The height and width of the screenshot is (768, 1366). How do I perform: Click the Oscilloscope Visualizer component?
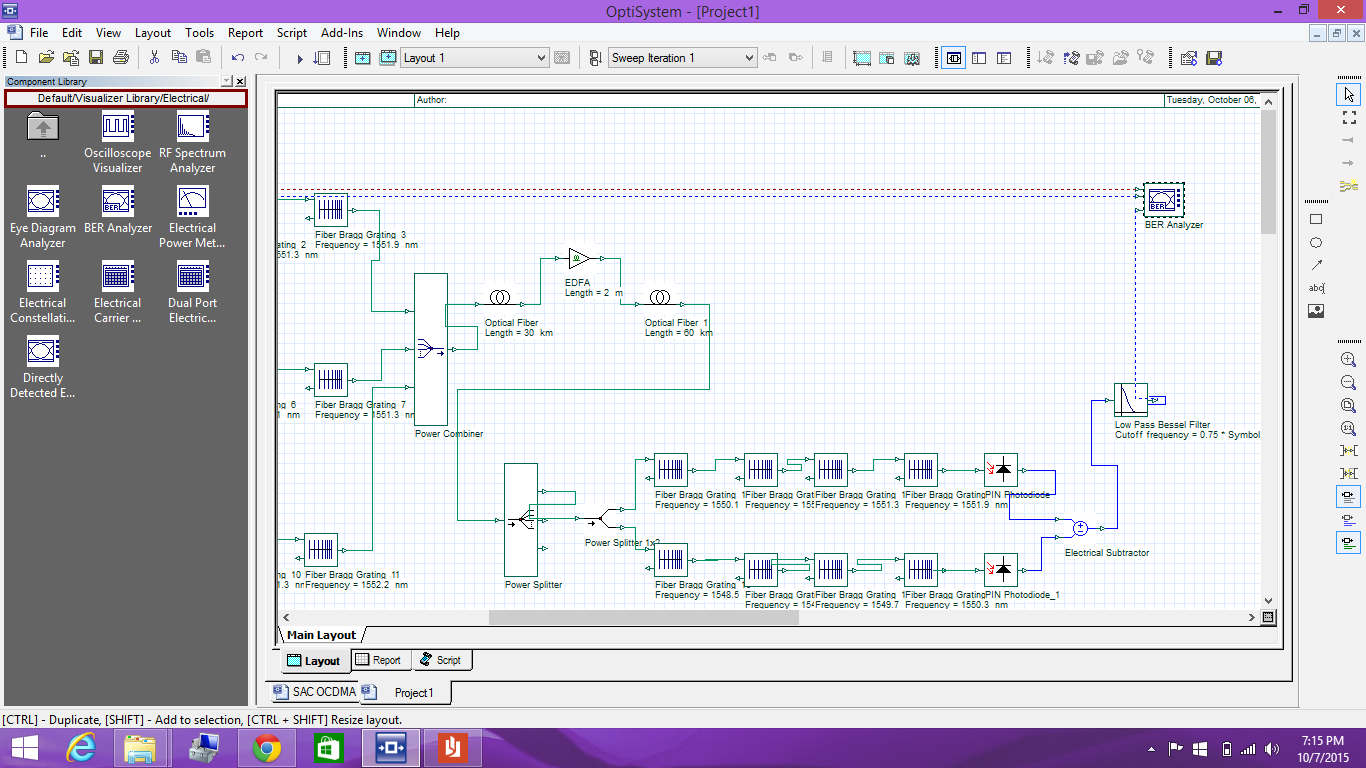click(x=118, y=143)
